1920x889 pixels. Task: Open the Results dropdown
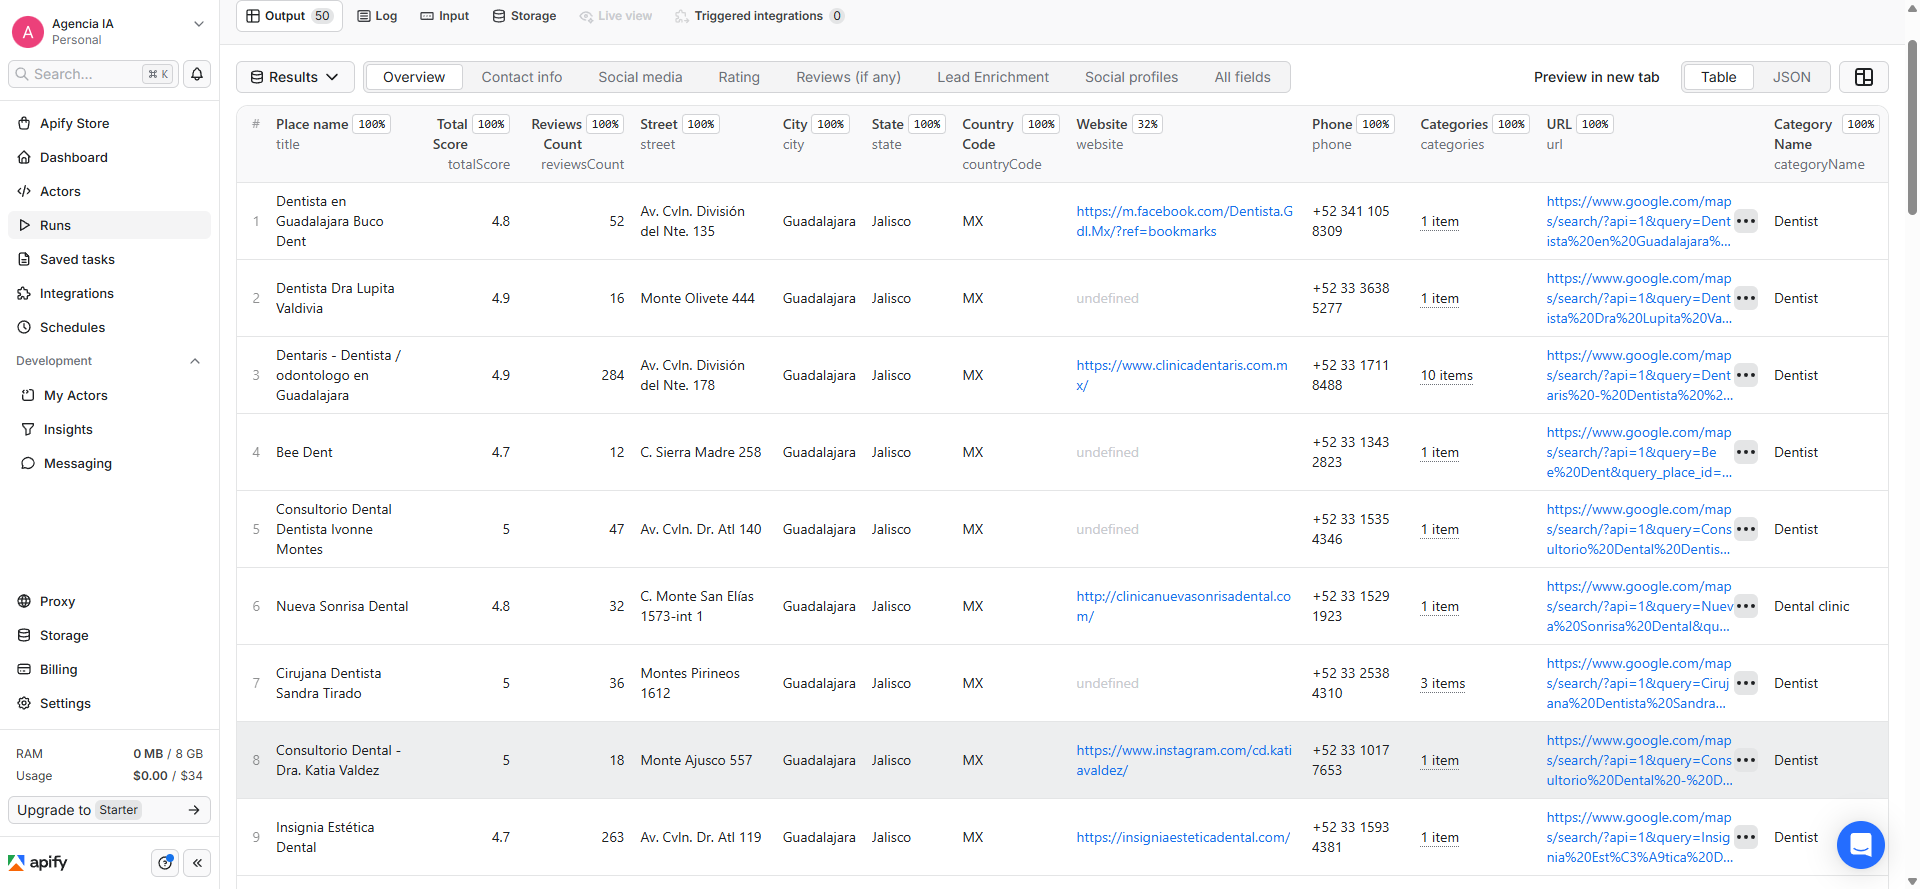pyautogui.click(x=294, y=77)
